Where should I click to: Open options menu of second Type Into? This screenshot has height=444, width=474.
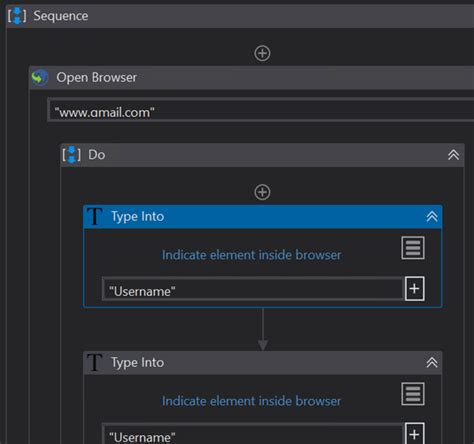413,394
